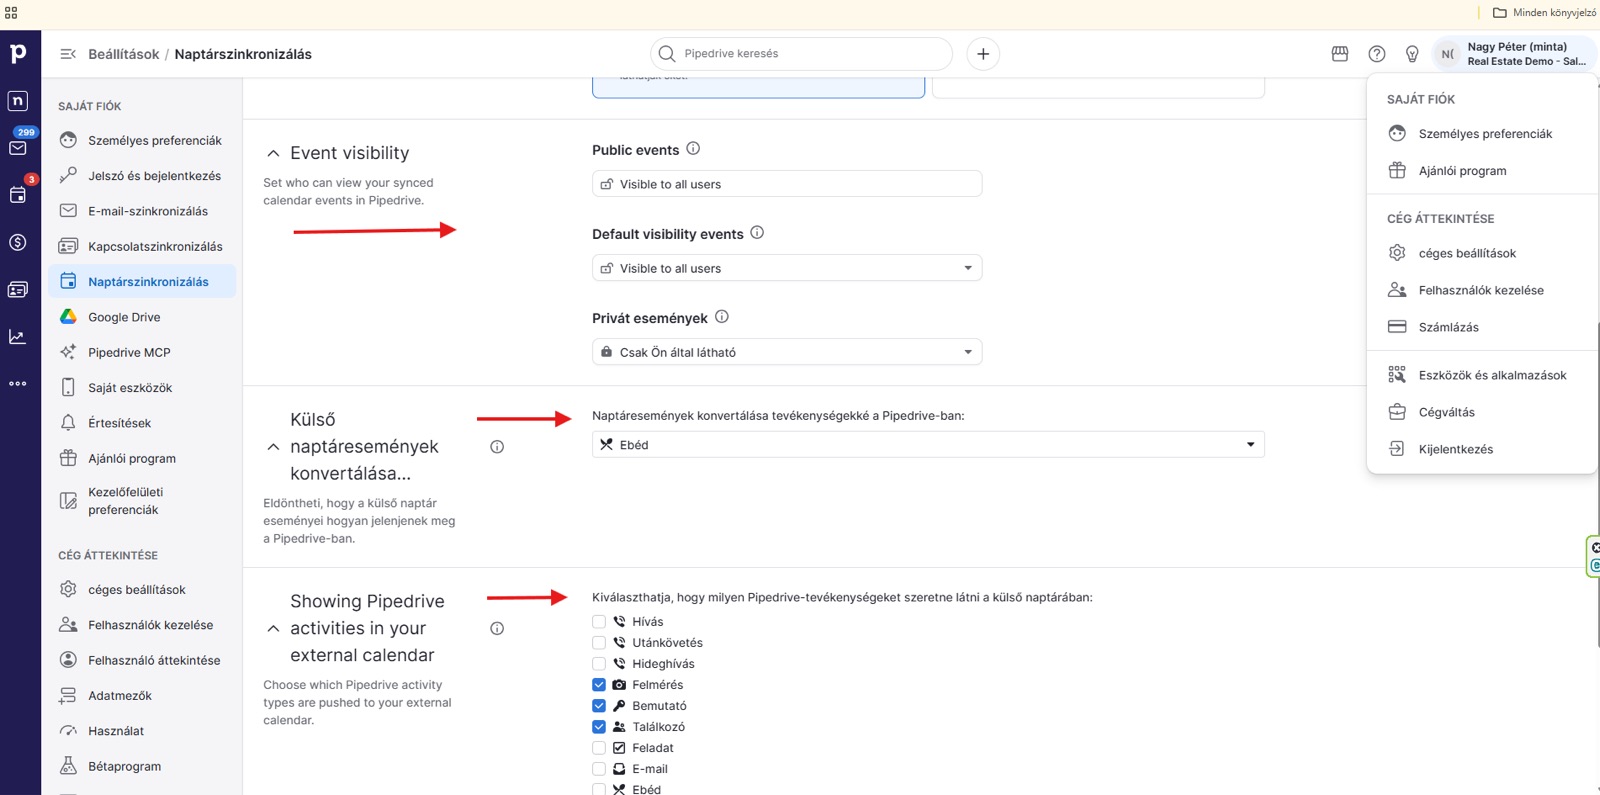Open the insights chart icon in left rail

[x=18, y=336]
